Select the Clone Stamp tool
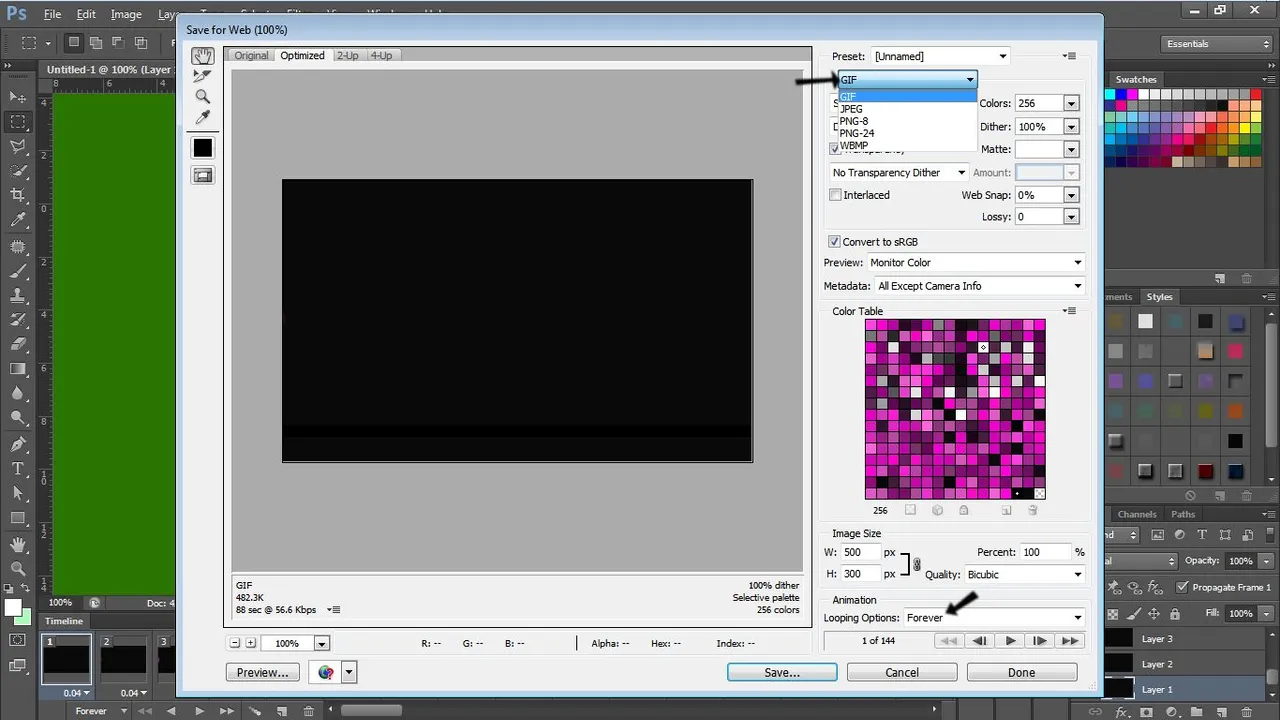 tap(18, 296)
